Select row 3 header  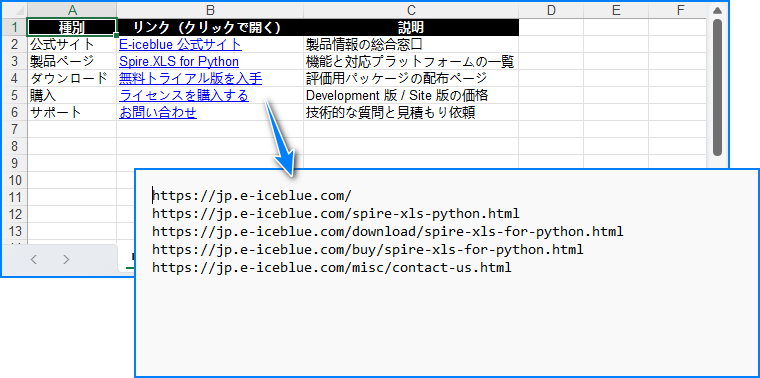(x=14, y=62)
